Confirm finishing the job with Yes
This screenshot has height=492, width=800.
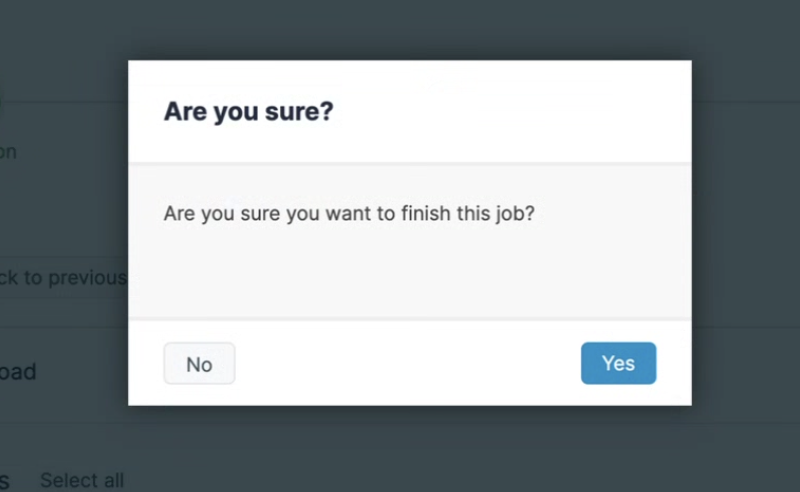tap(618, 363)
